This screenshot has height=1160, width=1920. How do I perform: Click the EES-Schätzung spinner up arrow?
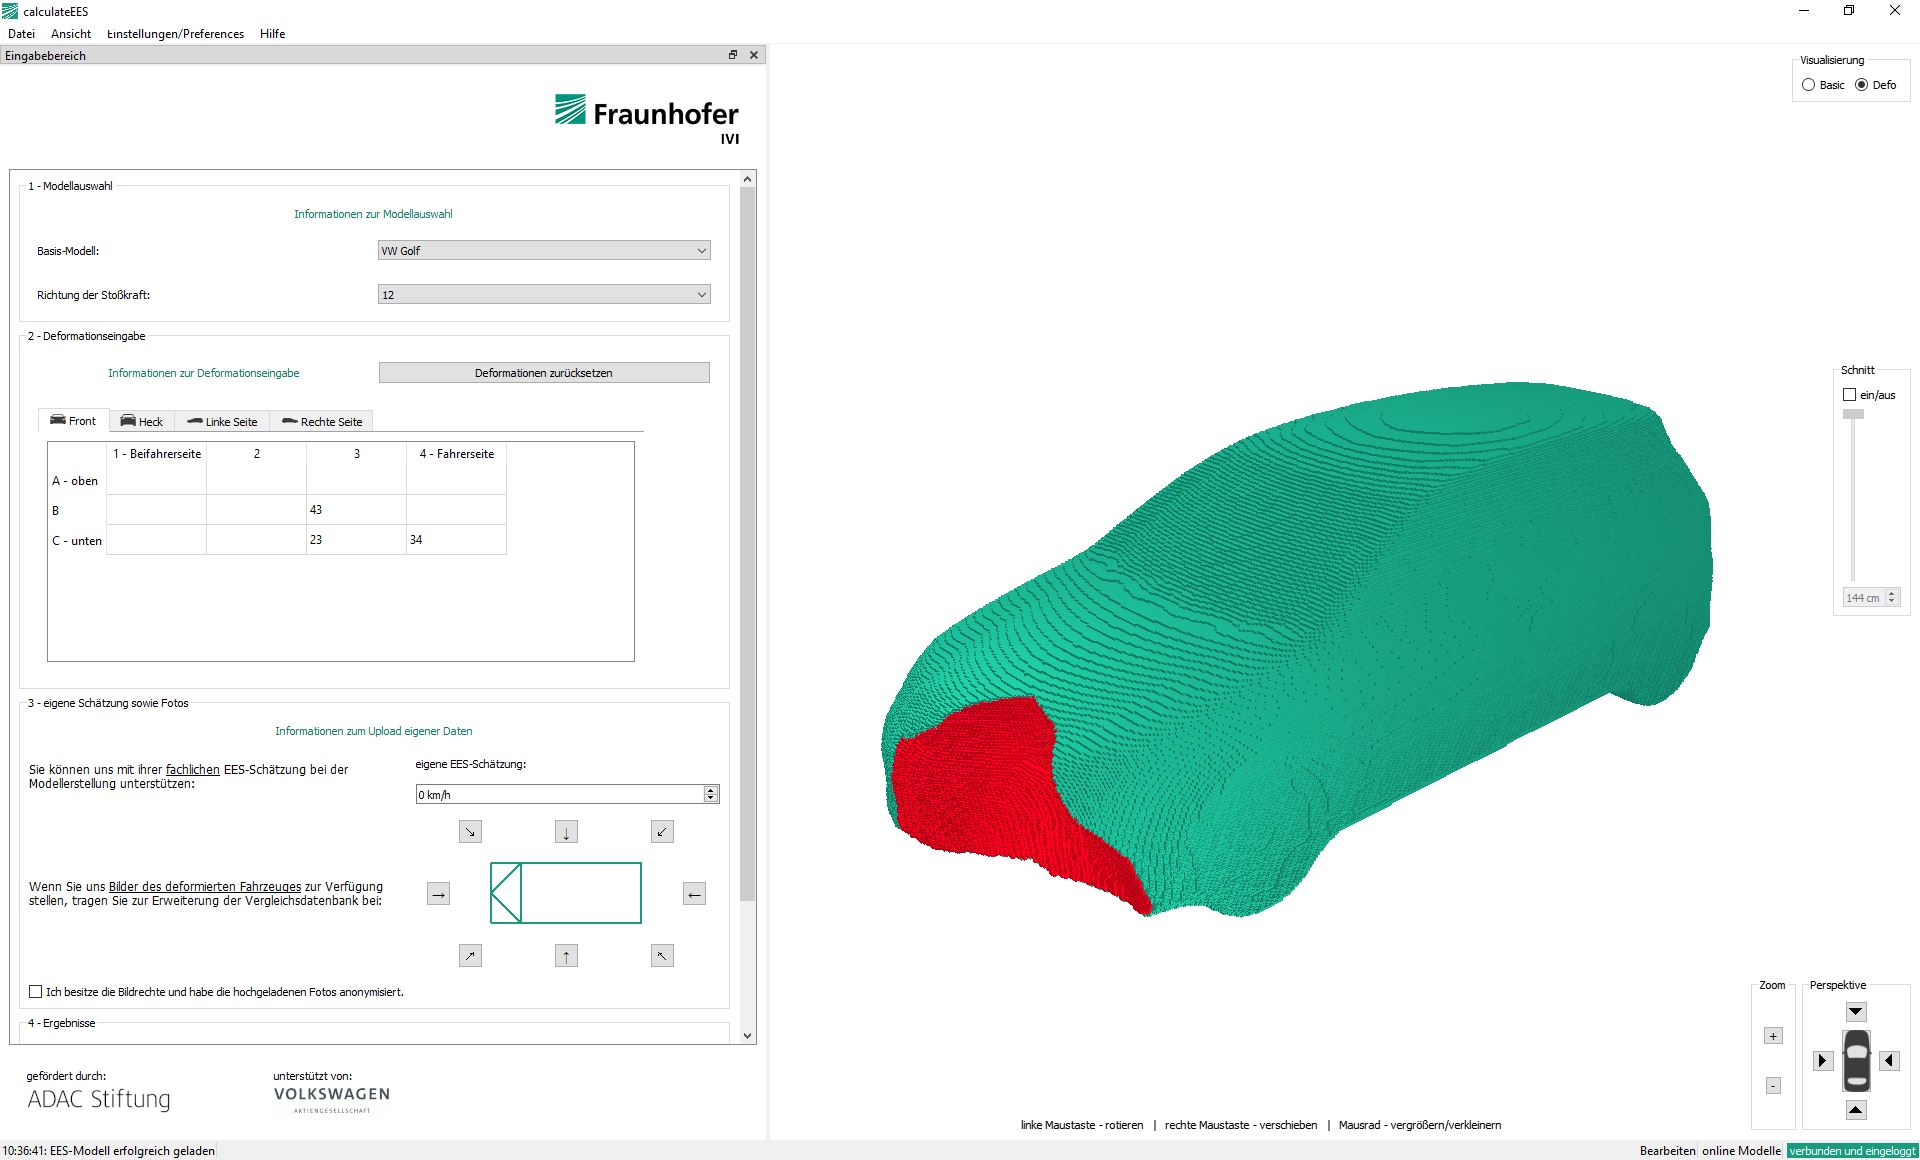click(711, 790)
